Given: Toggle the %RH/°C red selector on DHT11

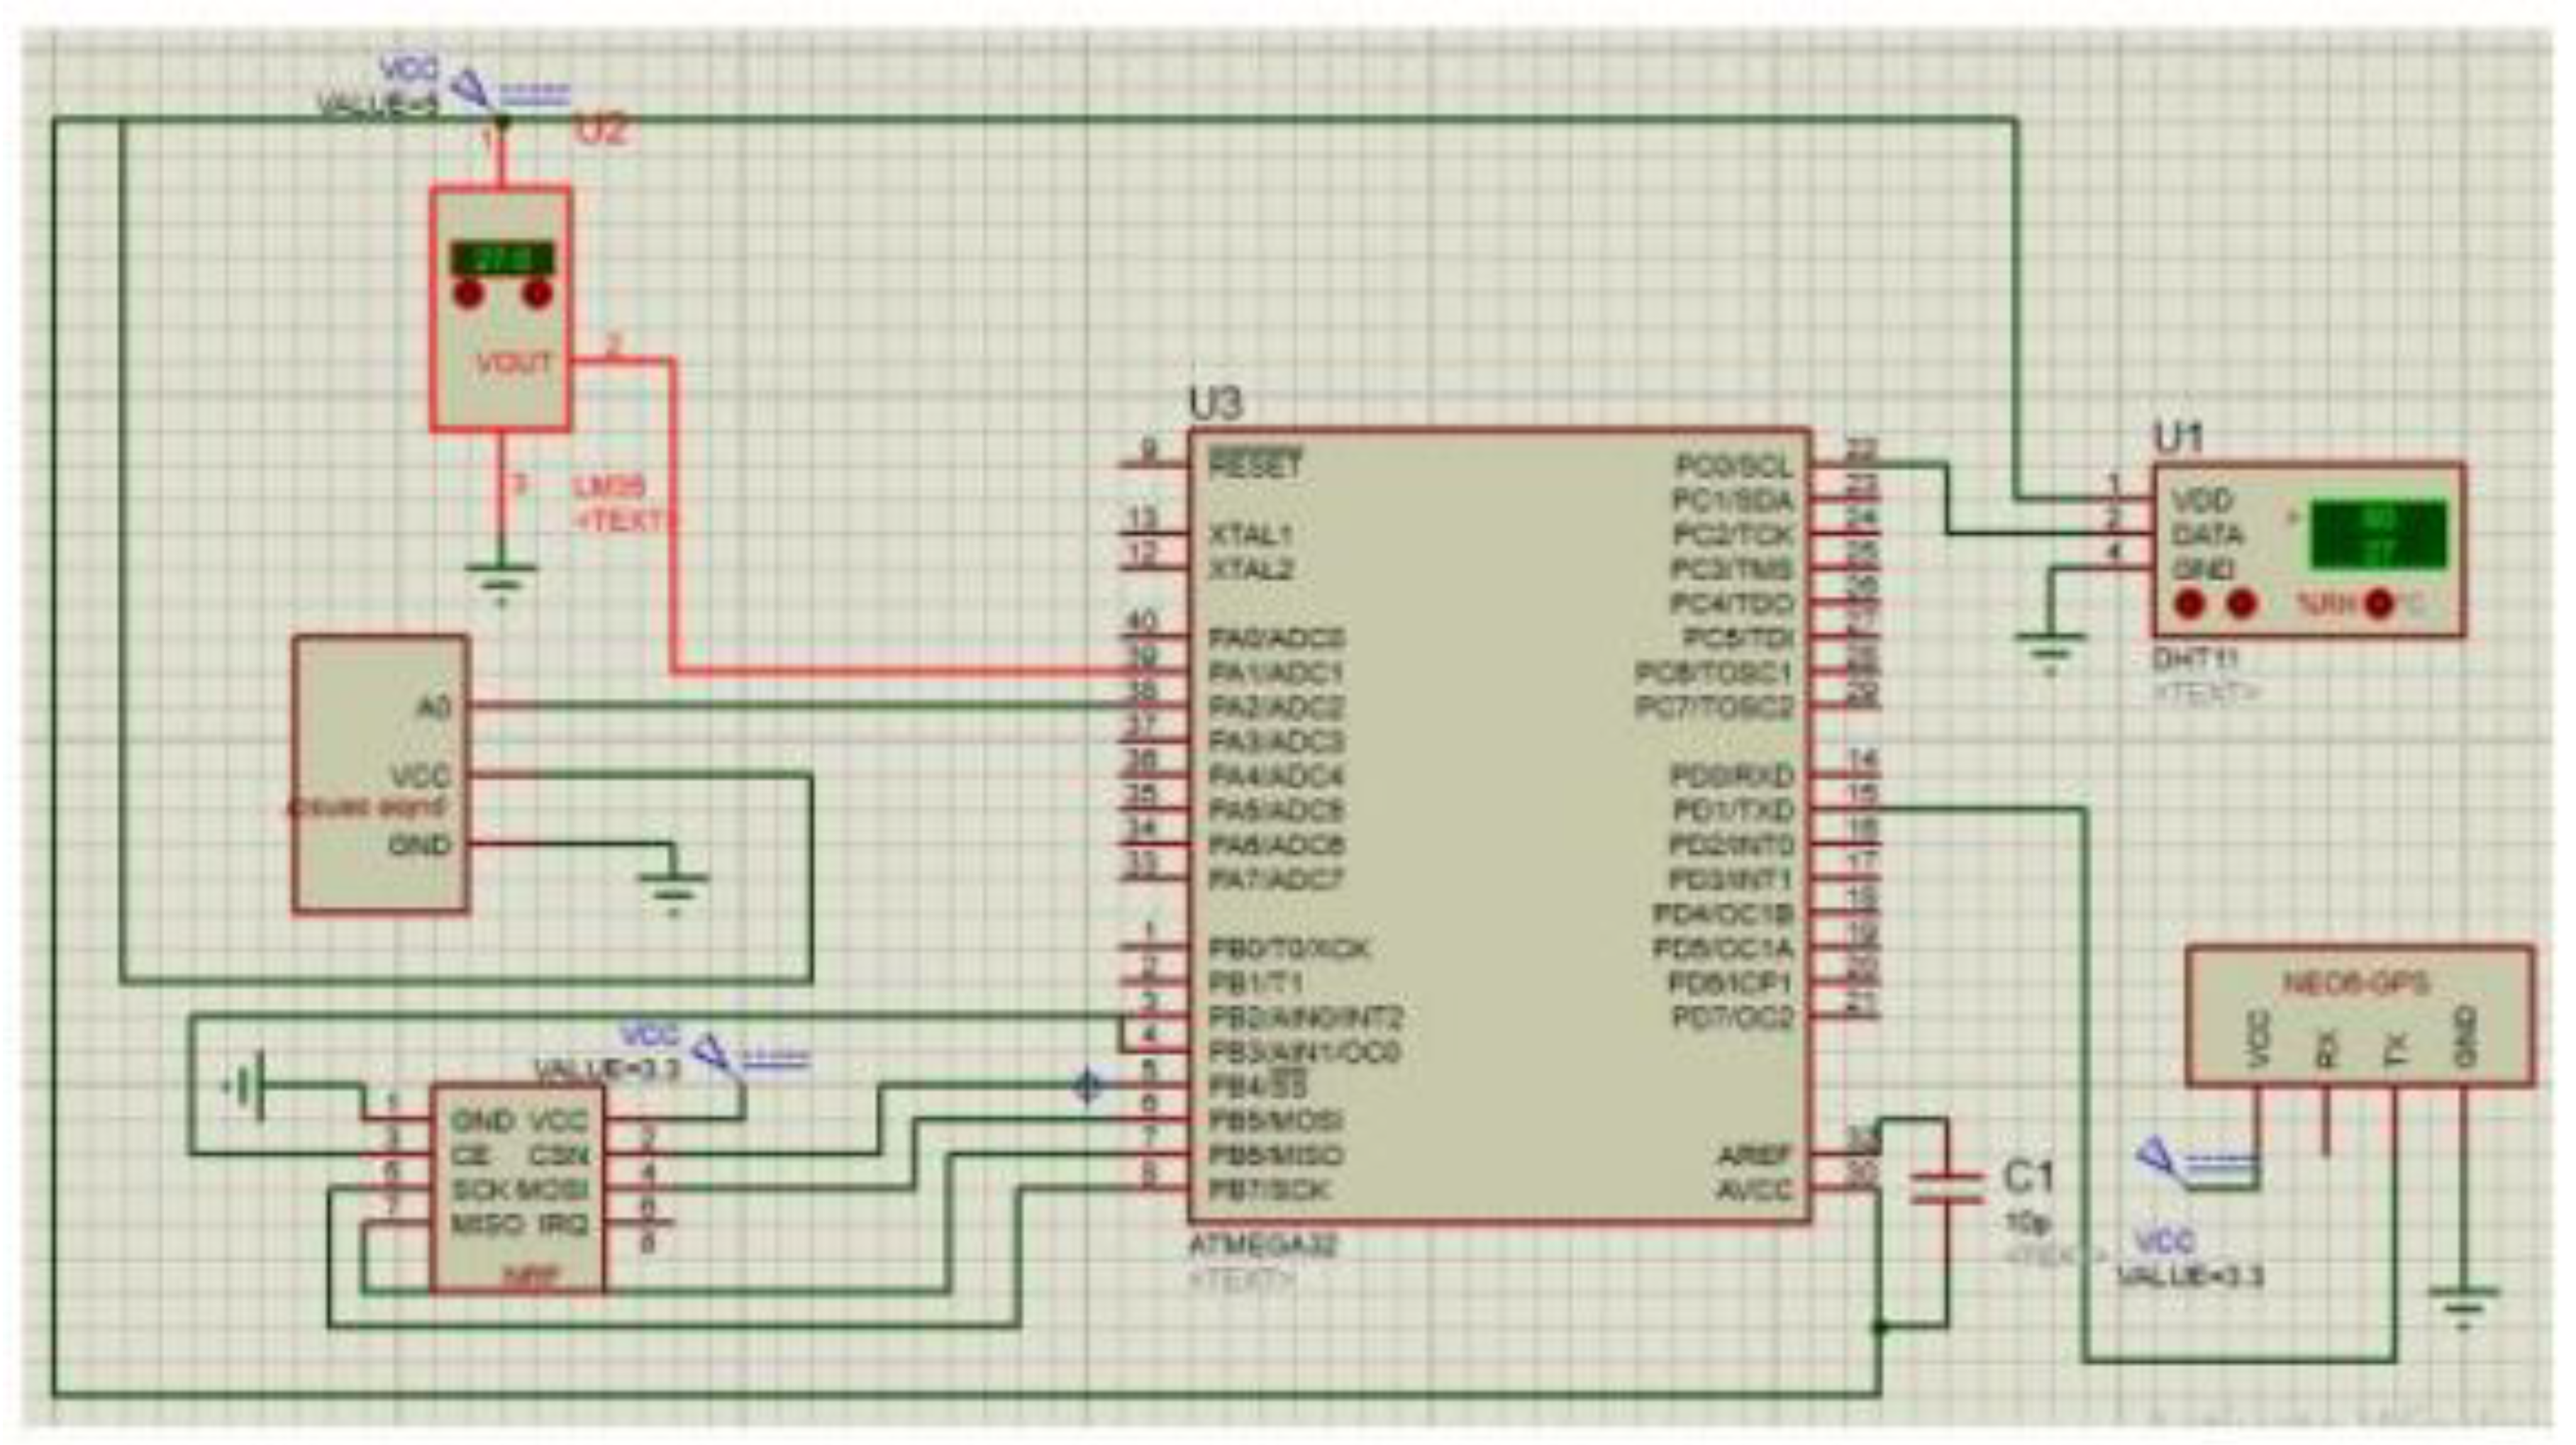Looking at the screenshot, I should click(x=2380, y=604).
